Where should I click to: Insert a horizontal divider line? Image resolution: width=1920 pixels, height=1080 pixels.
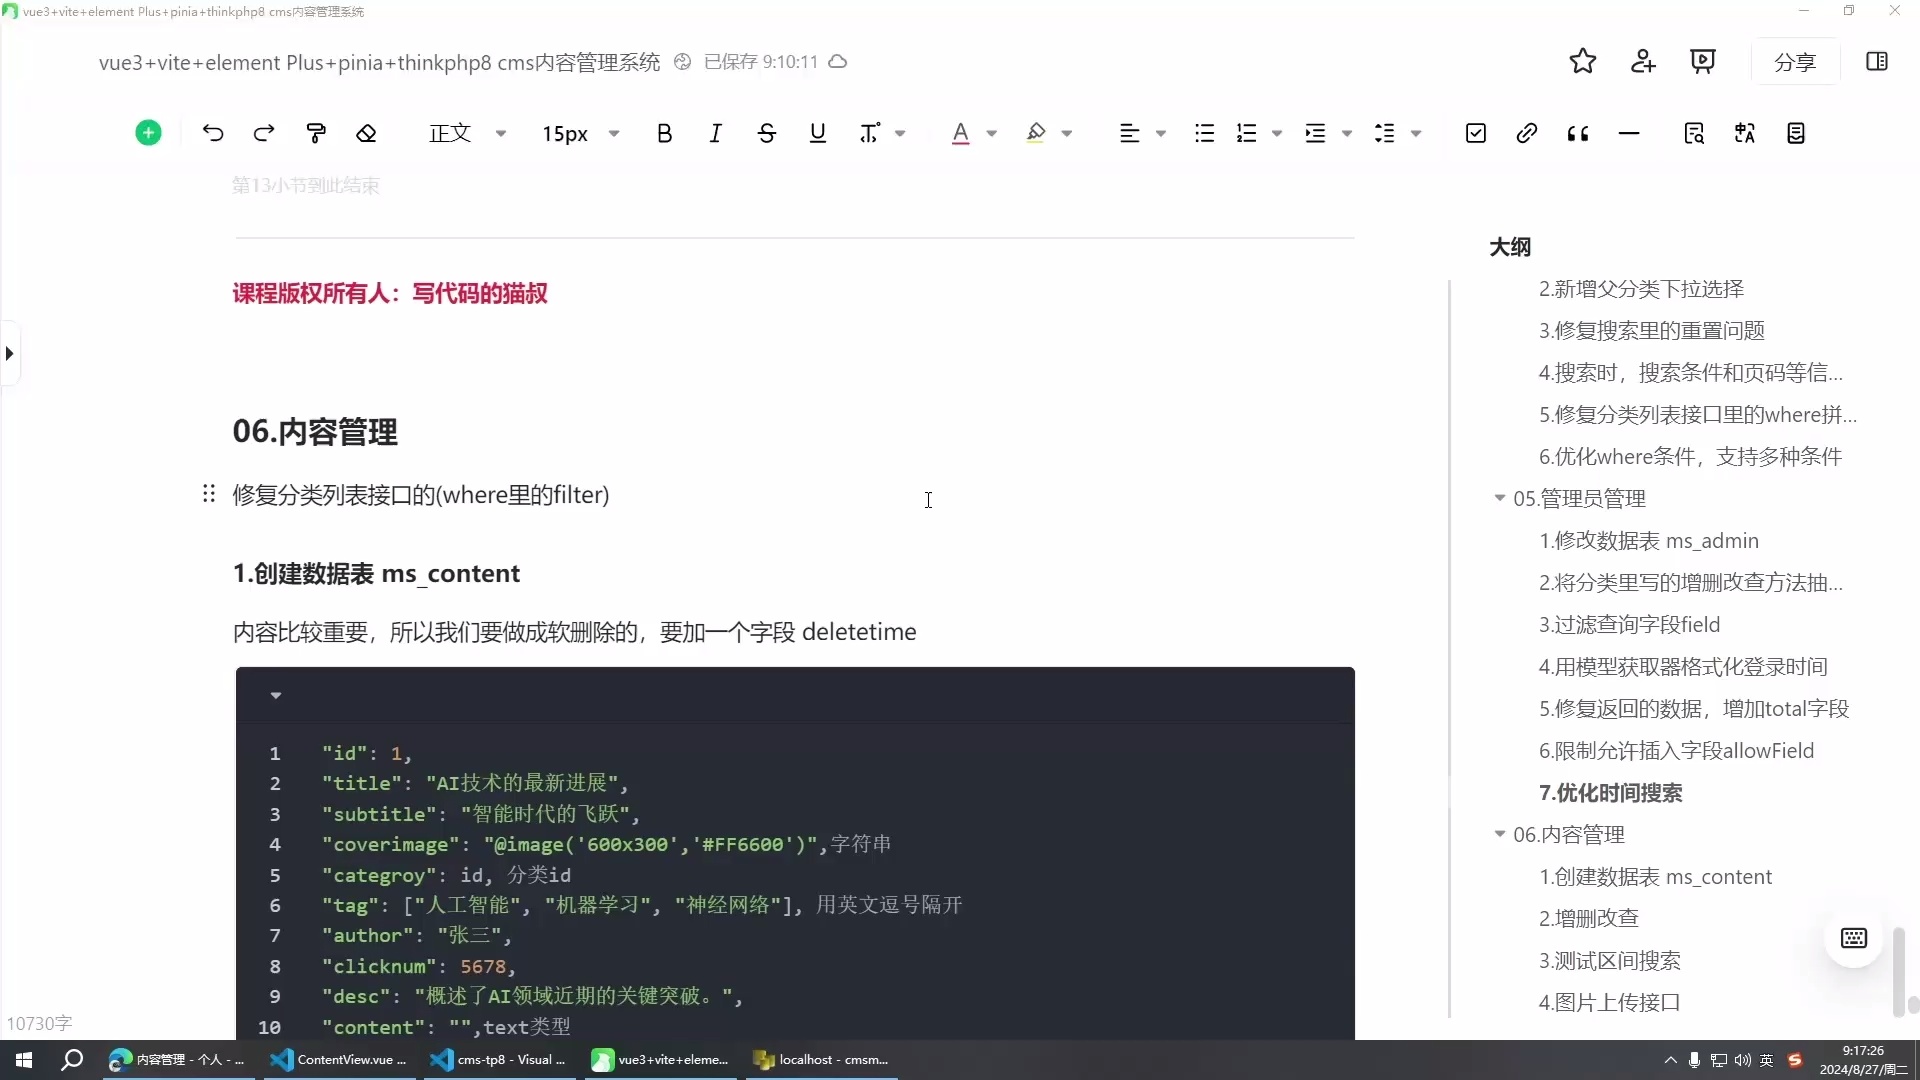tap(1630, 133)
